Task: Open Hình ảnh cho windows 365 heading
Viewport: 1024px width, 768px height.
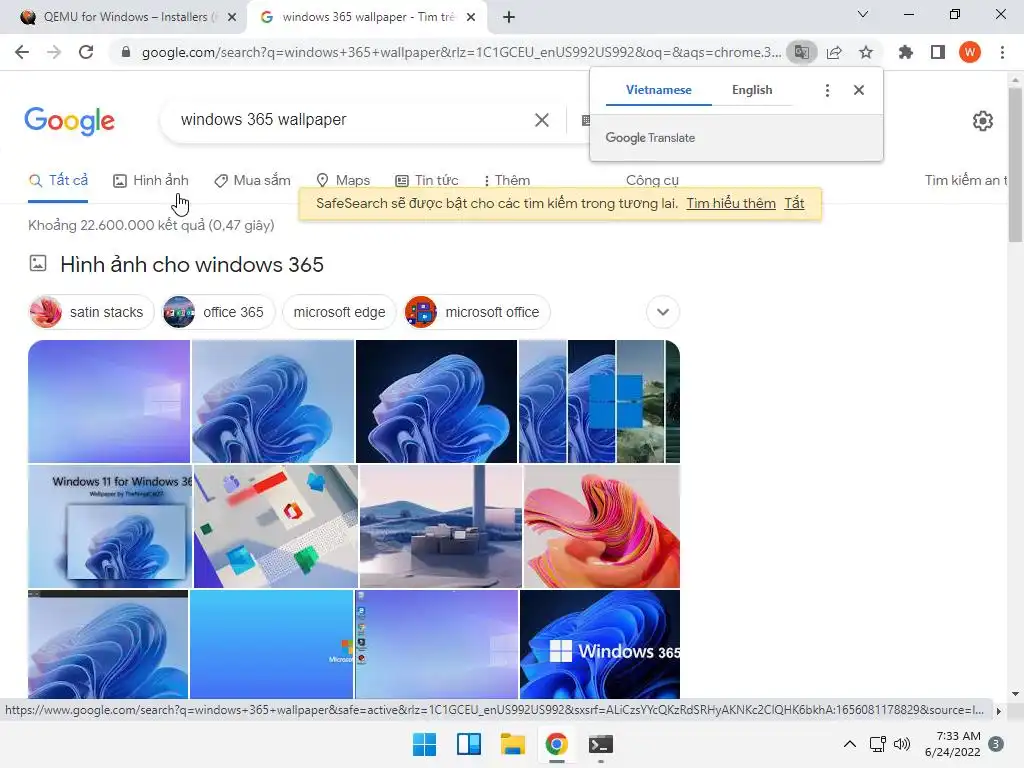Action: 191,264
